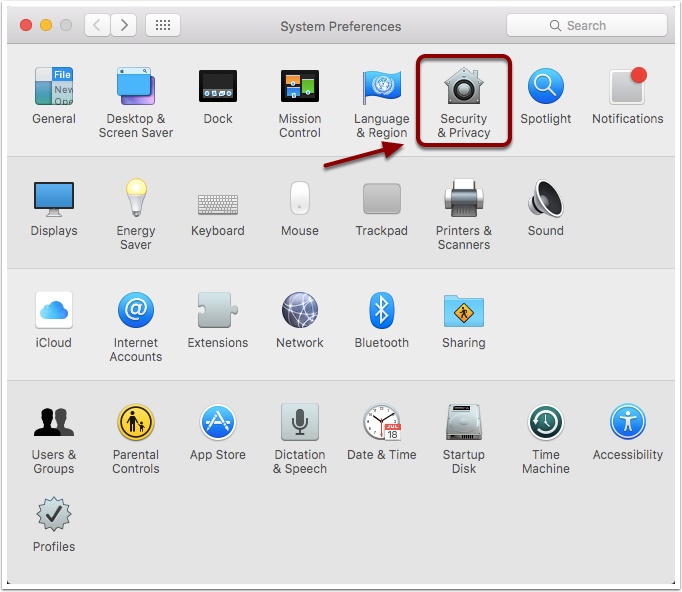
Task: Open the General preferences pane
Action: pyautogui.click(x=54, y=86)
